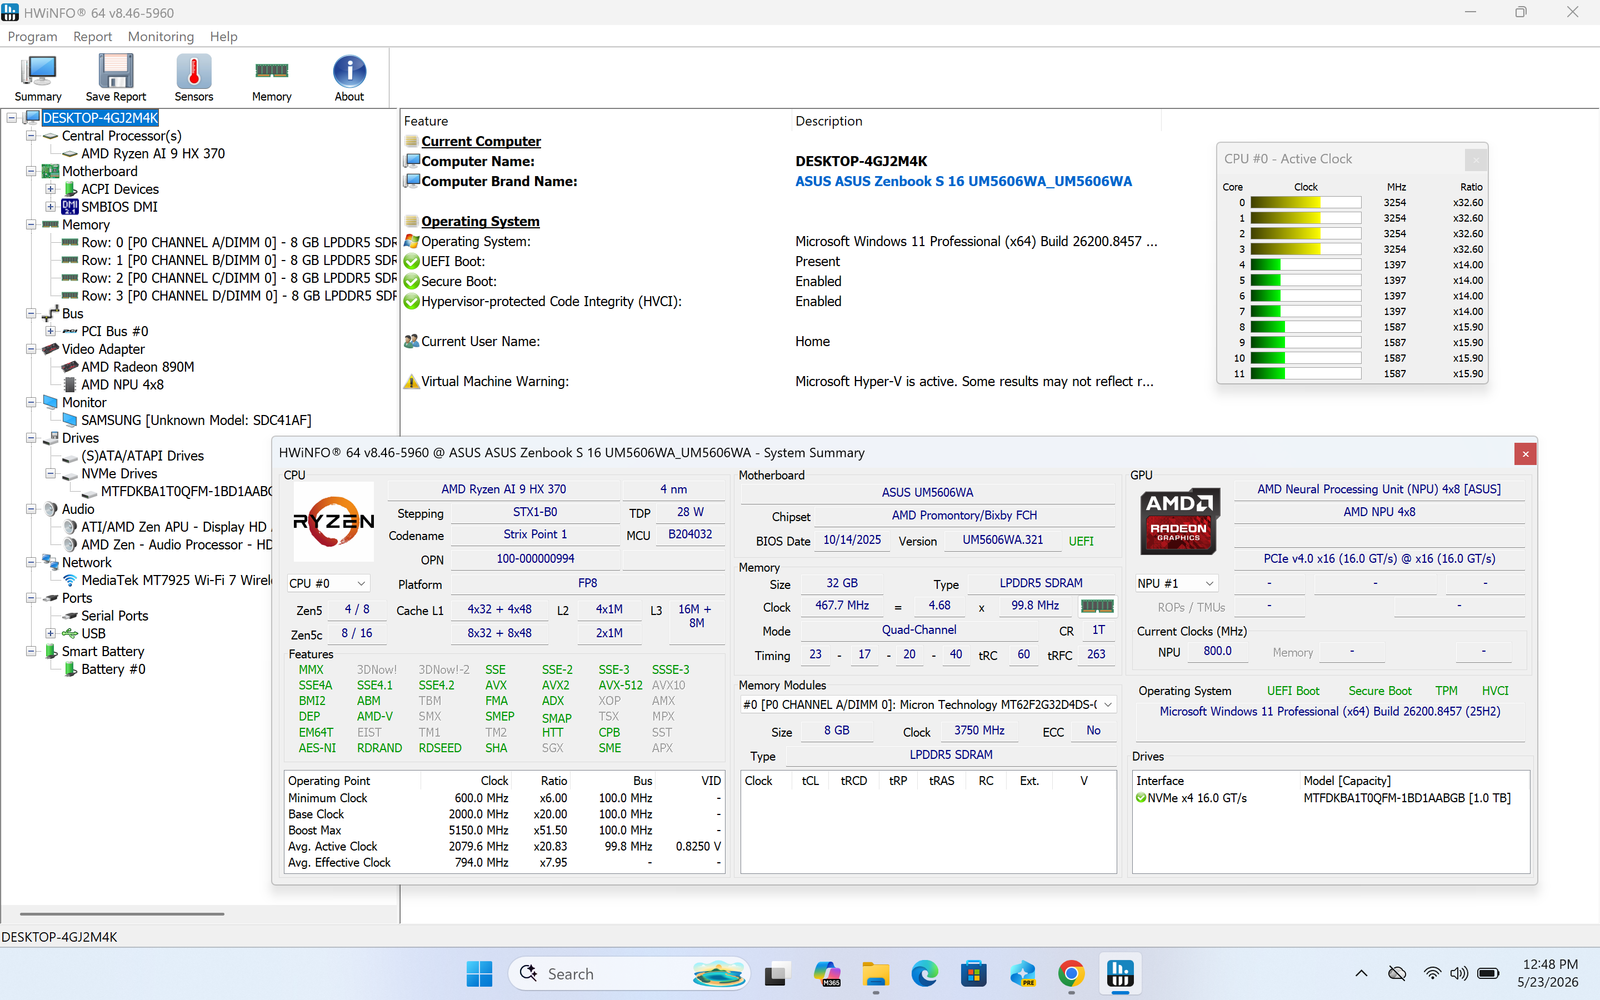Screen dimensions: 1600x1000
Task: Select the MediaTek MT7925 Wi-Fi 7 tree item
Action: click(176, 580)
